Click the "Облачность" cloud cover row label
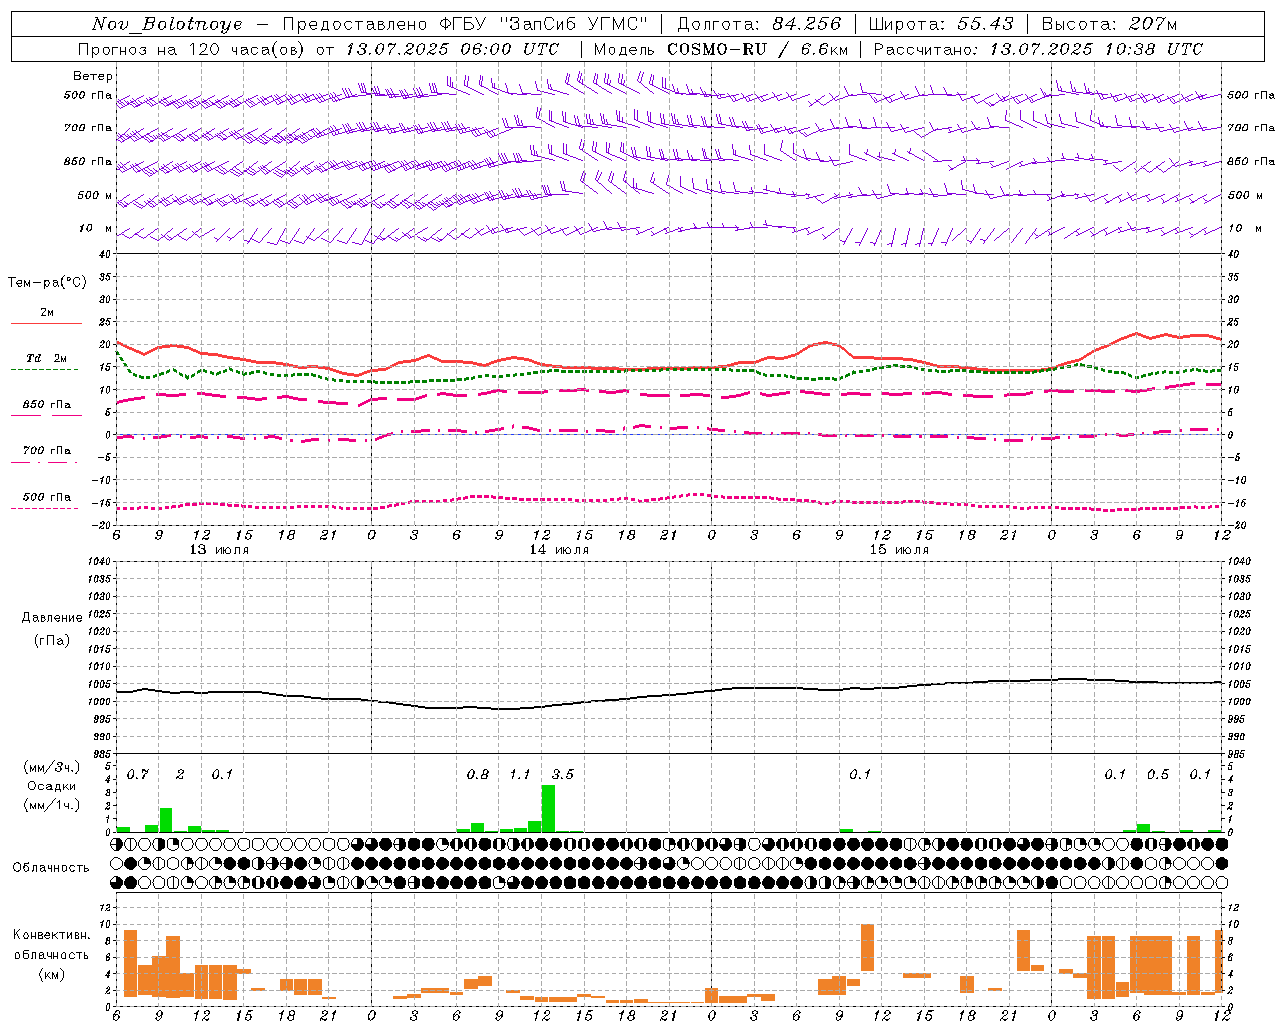Image resolution: width=1280 pixels, height=1024 pixels. 51,867
